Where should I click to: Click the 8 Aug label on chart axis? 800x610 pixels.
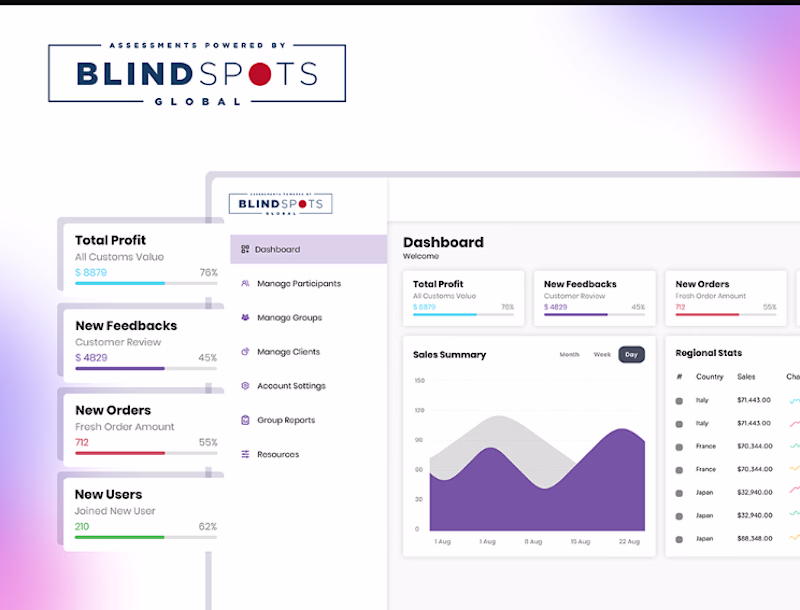tap(533, 542)
